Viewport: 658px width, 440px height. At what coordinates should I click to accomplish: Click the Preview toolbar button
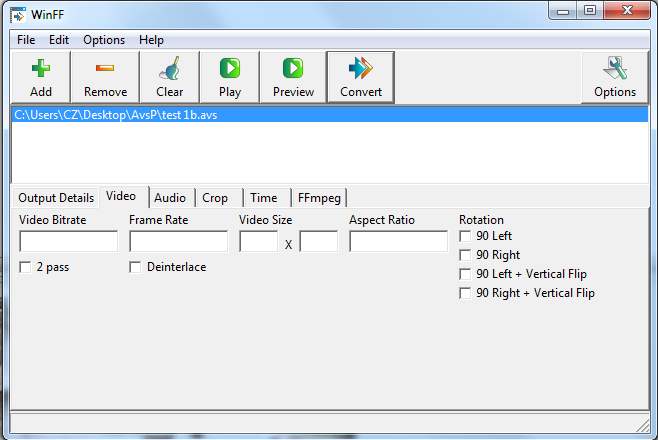293,77
